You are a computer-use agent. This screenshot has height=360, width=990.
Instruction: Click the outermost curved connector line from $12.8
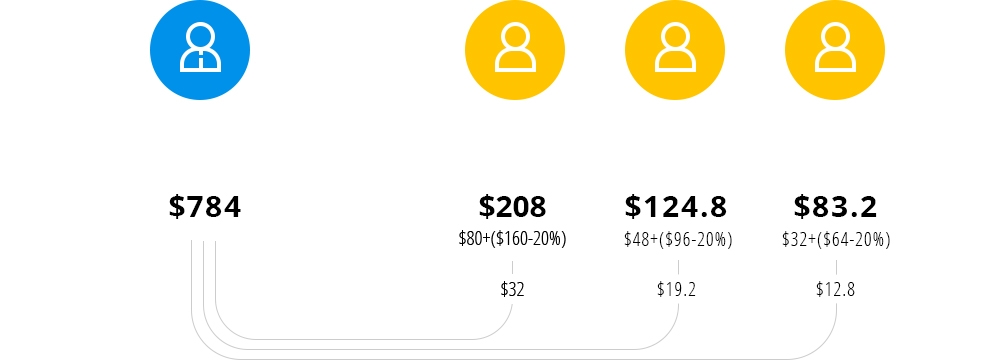(515, 359)
